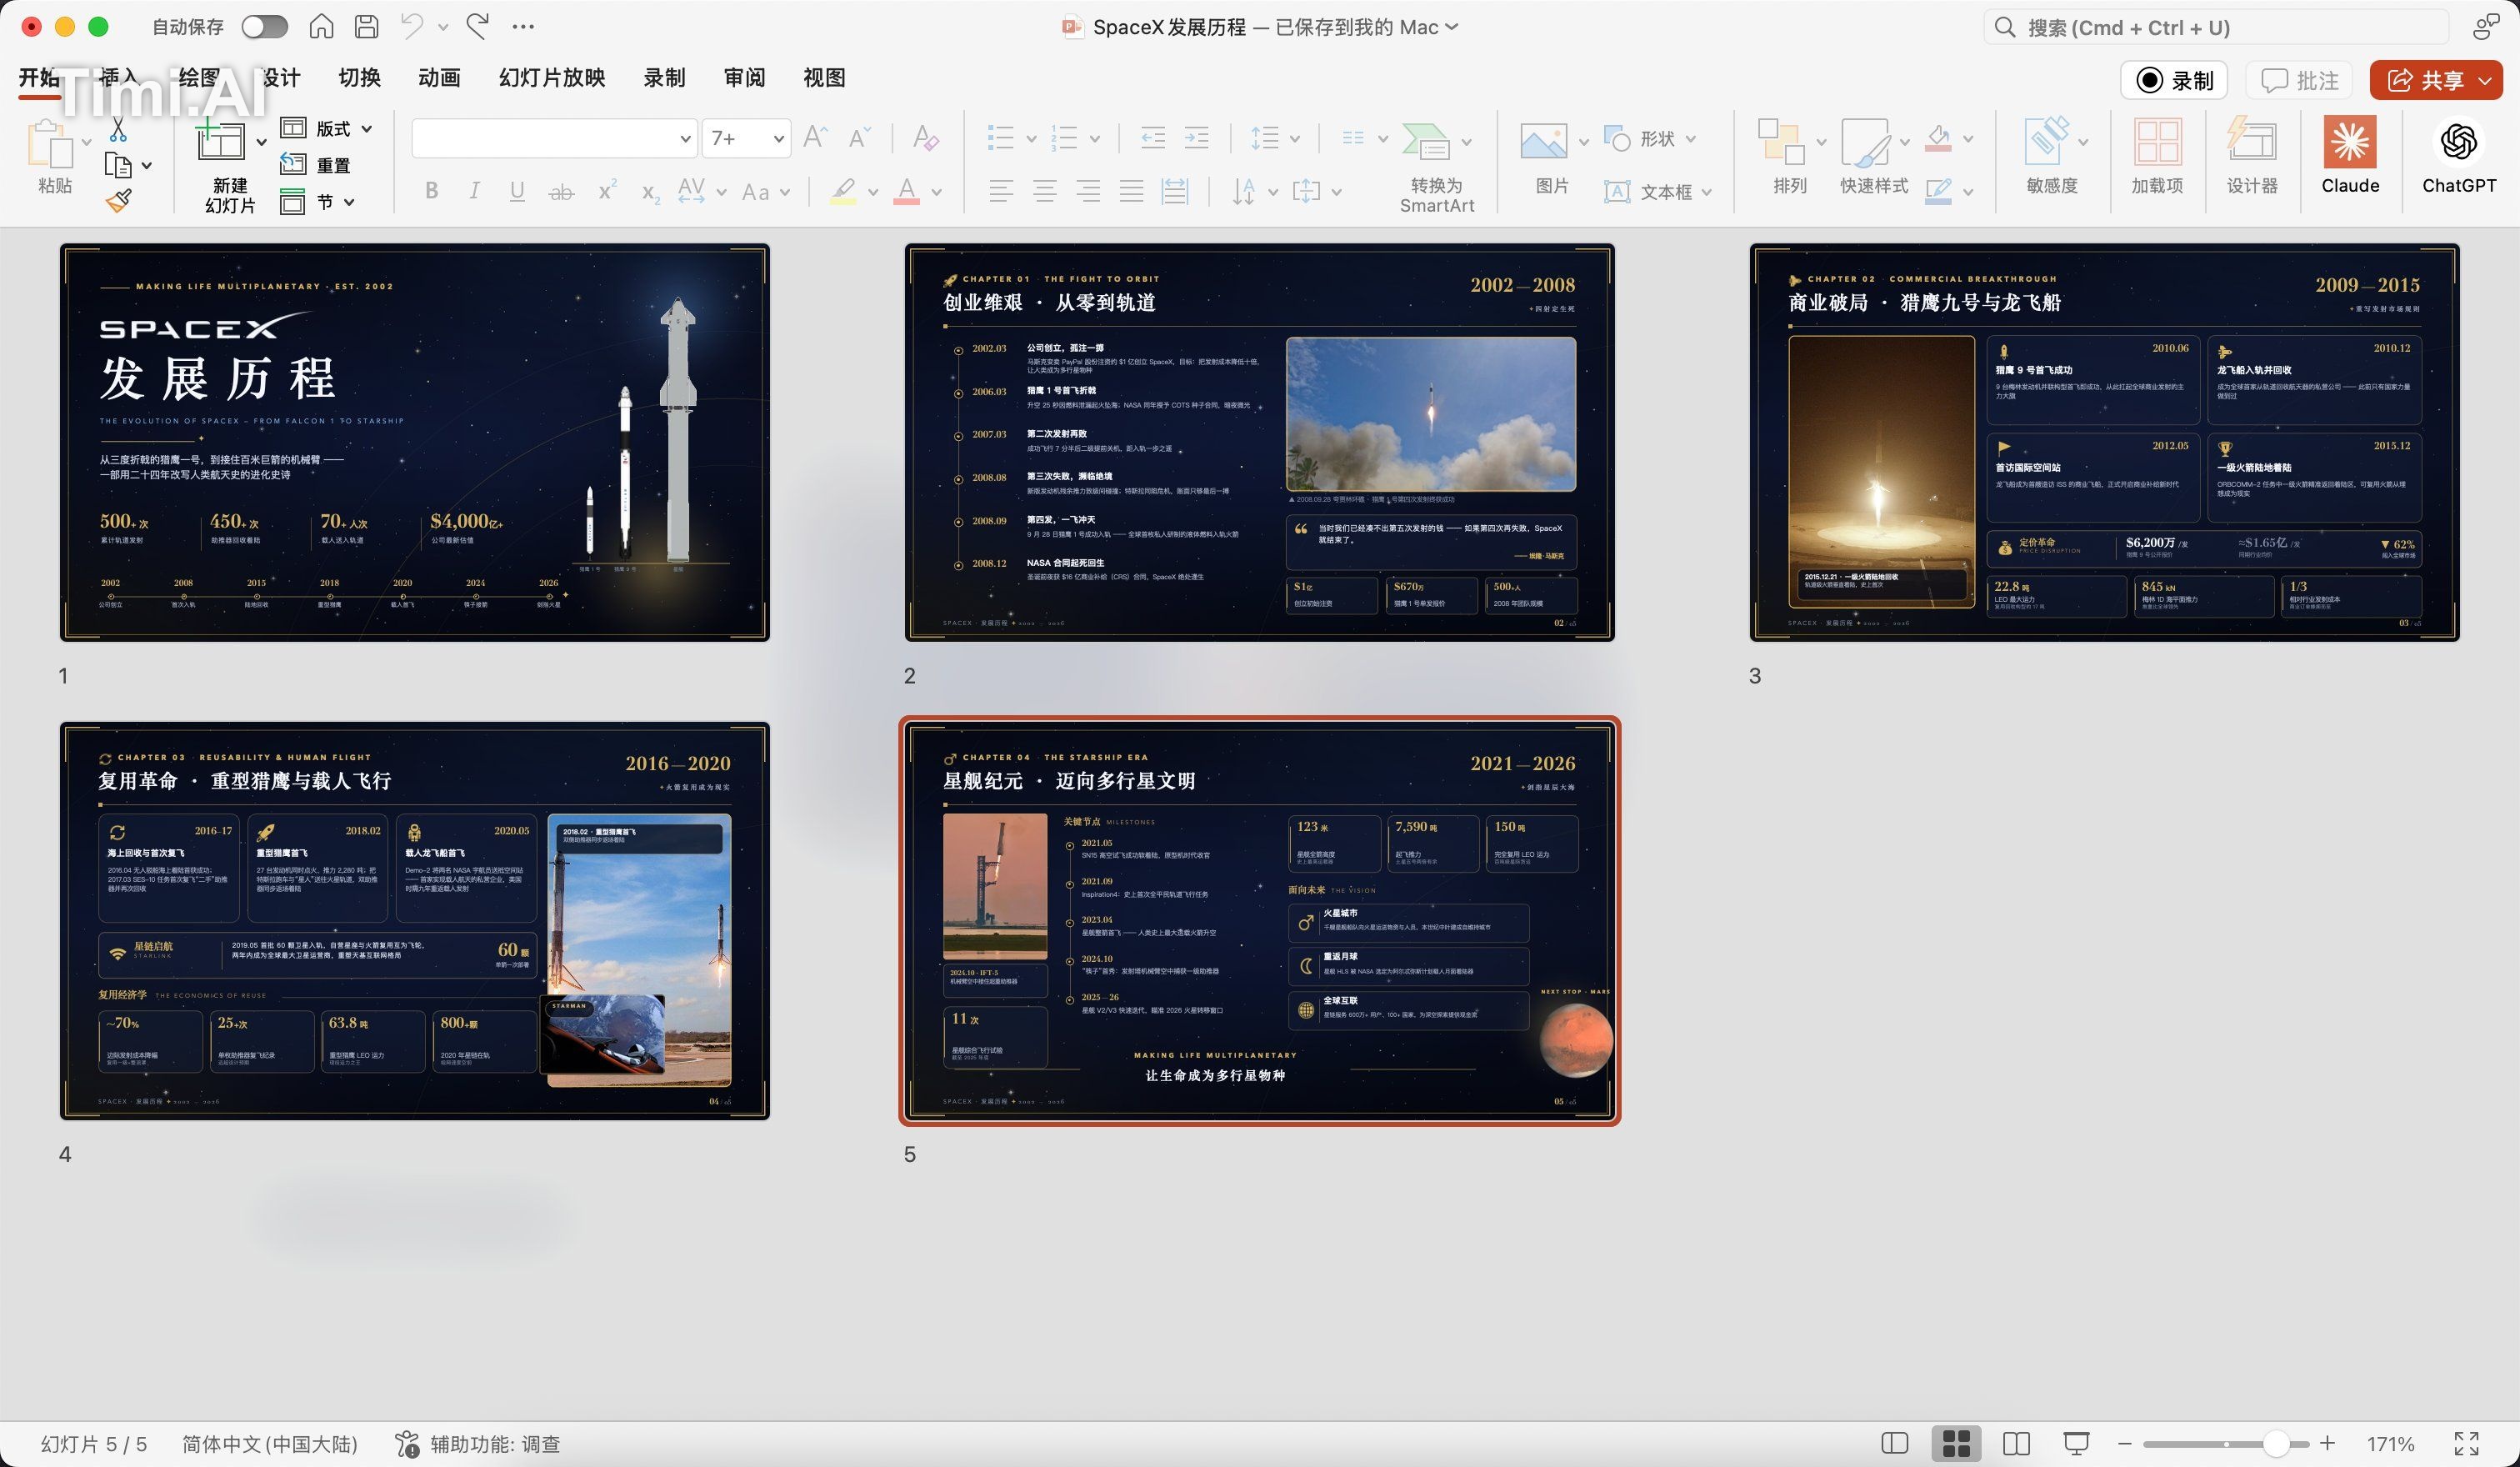Toggle Bold formatting
The width and height of the screenshot is (2520, 1467).
(x=432, y=191)
